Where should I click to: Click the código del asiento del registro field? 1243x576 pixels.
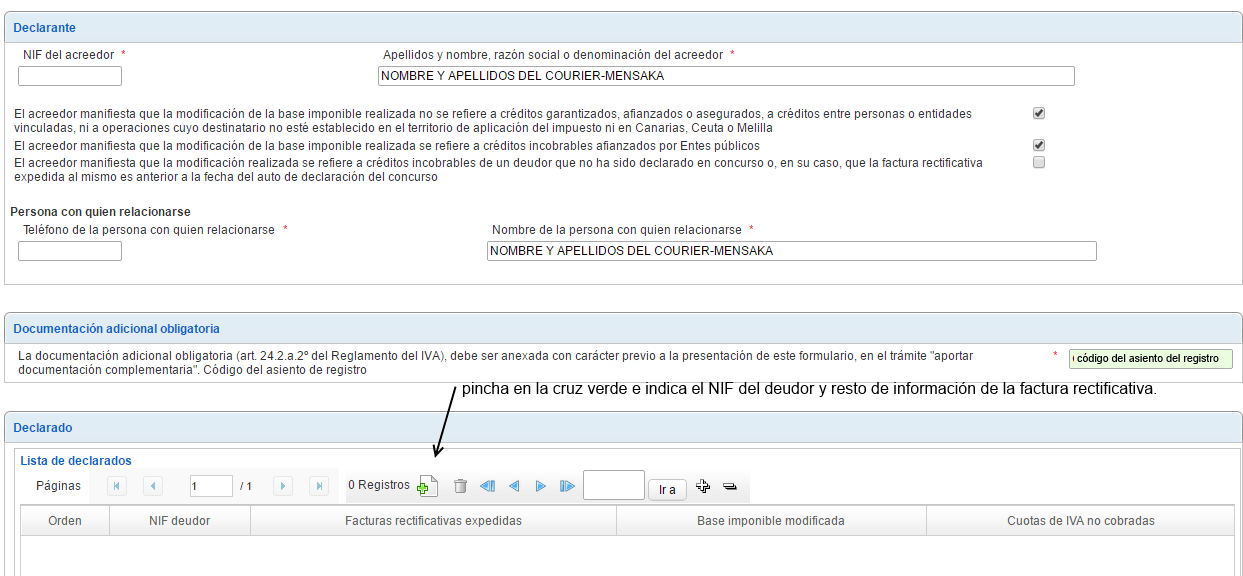coord(1150,358)
